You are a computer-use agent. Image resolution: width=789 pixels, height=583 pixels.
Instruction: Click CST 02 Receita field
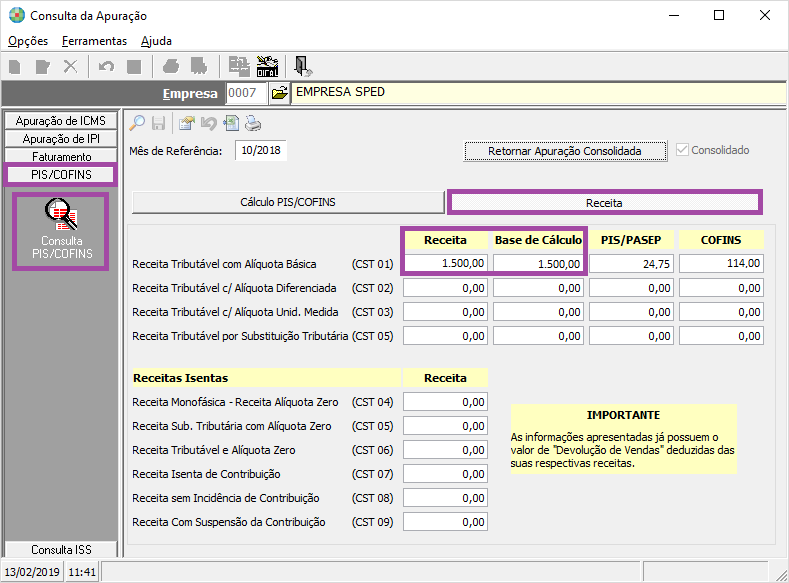pyautogui.click(x=445, y=288)
